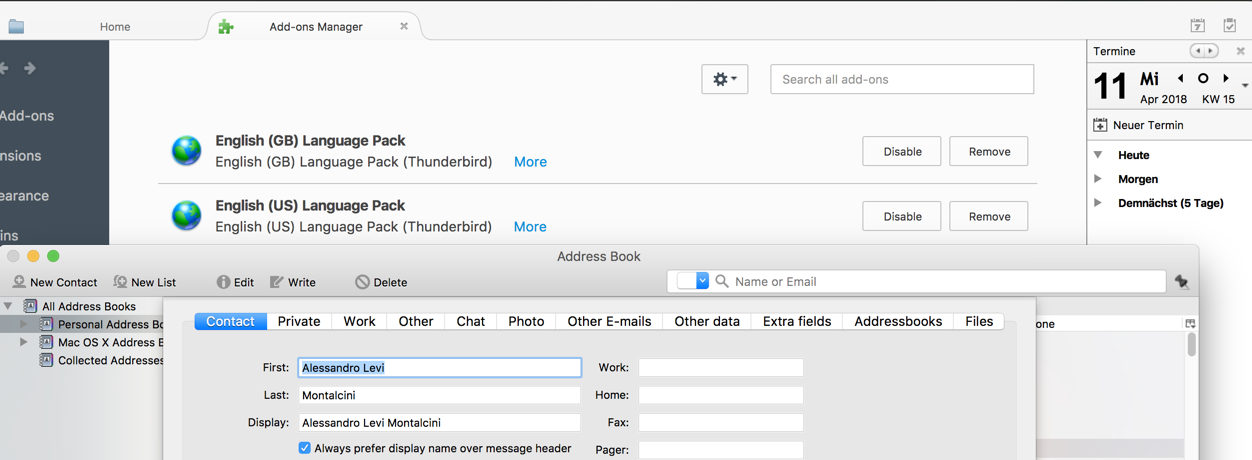The height and width of the screenshot is (460, 1252).
Task: Open the add-ons gear tools menu
Action: [x=725, y=79]
